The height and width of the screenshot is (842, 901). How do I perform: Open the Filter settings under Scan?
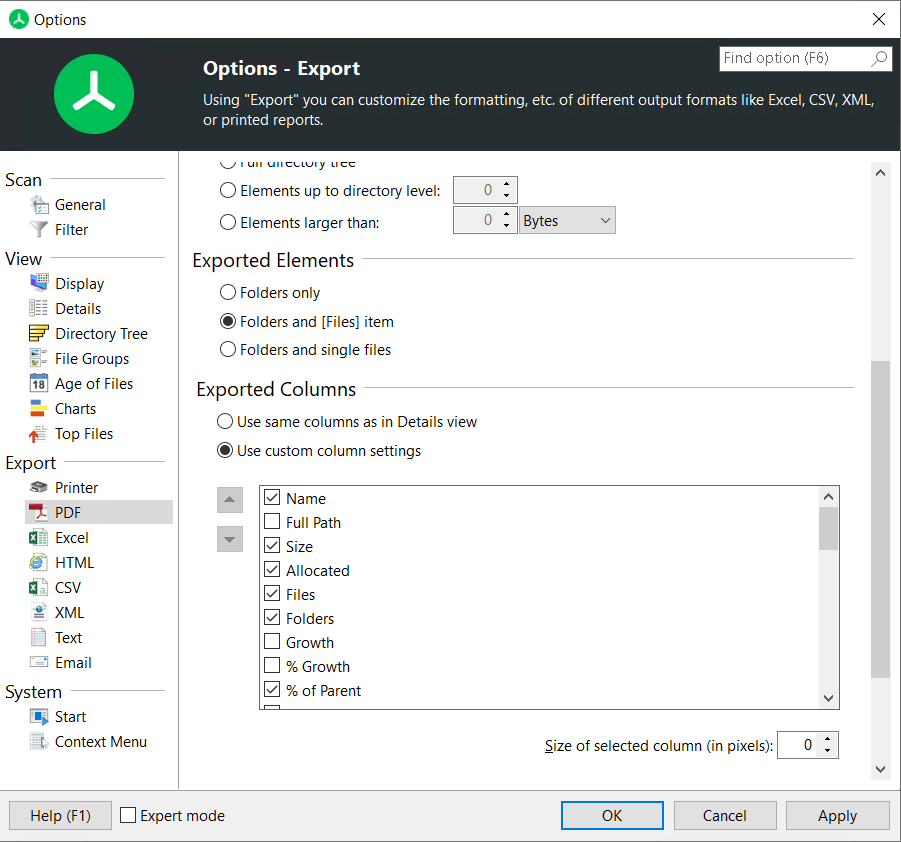coord(70,229)
